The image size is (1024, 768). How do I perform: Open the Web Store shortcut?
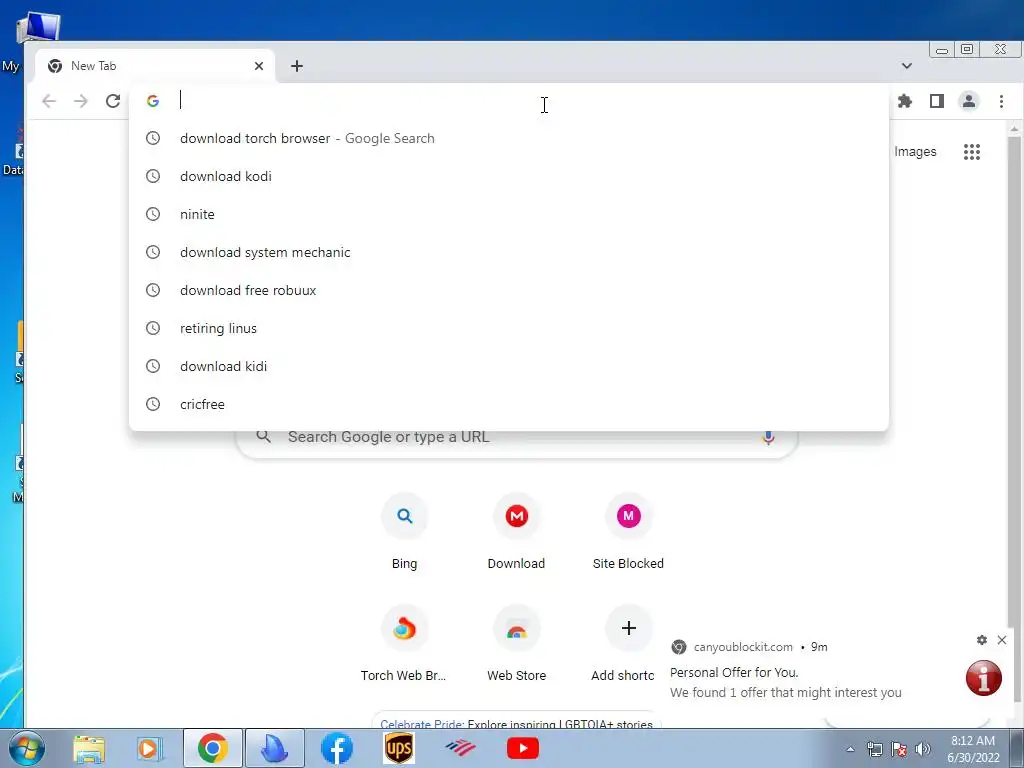[x=516, y=645]
